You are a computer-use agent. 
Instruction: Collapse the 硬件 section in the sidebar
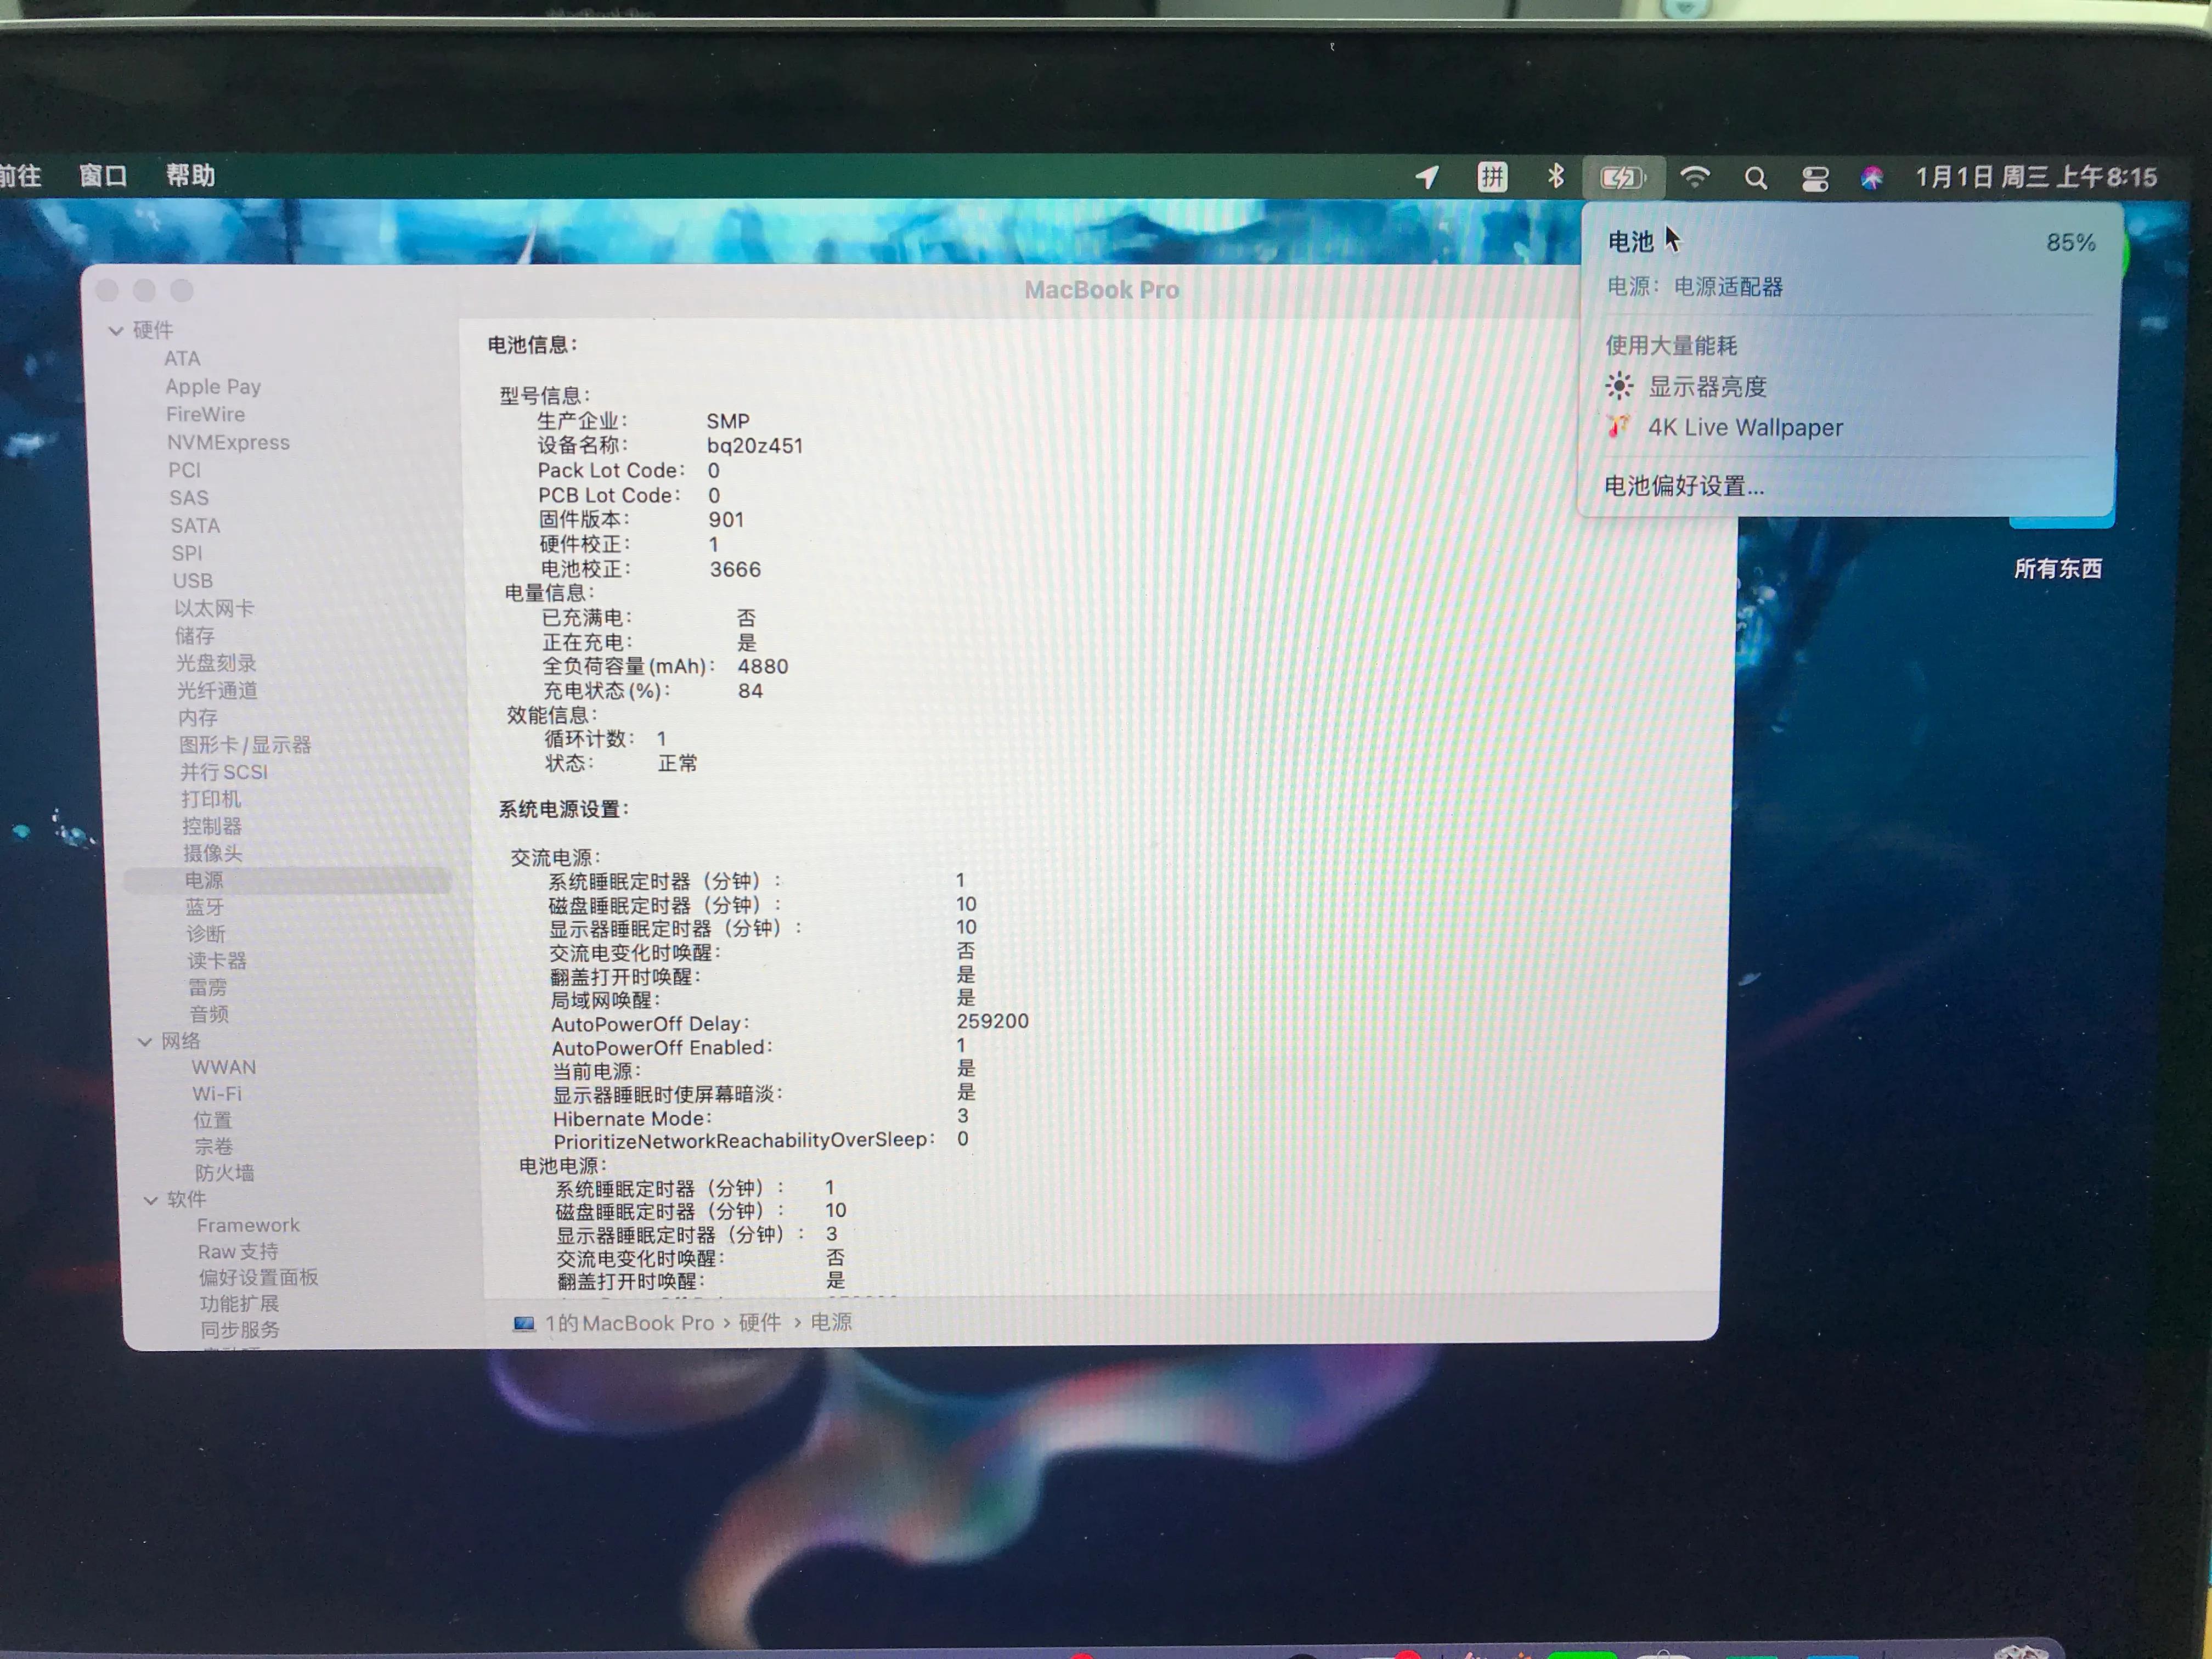click(117, 330)
